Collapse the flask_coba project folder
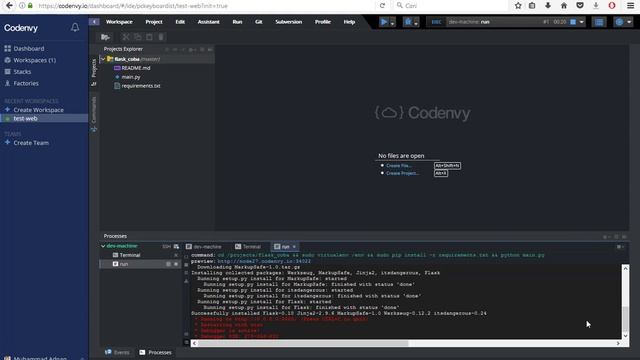The width and height of the screenshot is (640, 360). tap(103, 59)
